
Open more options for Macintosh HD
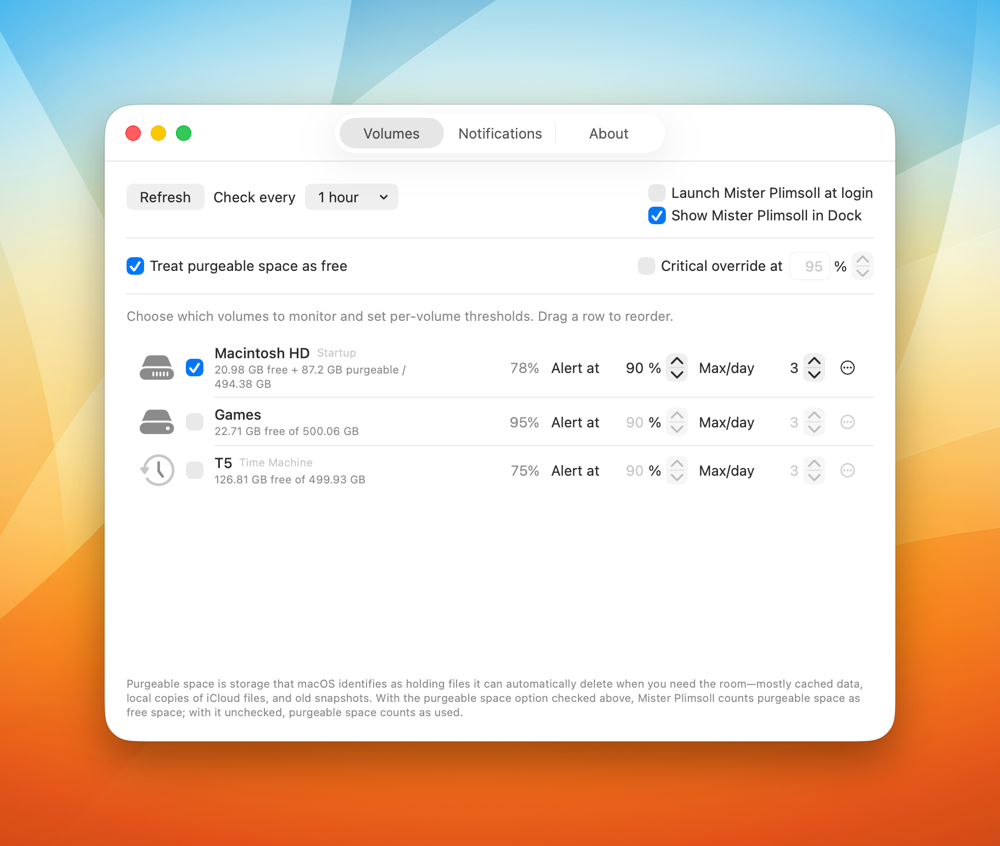tap(847, 368)
